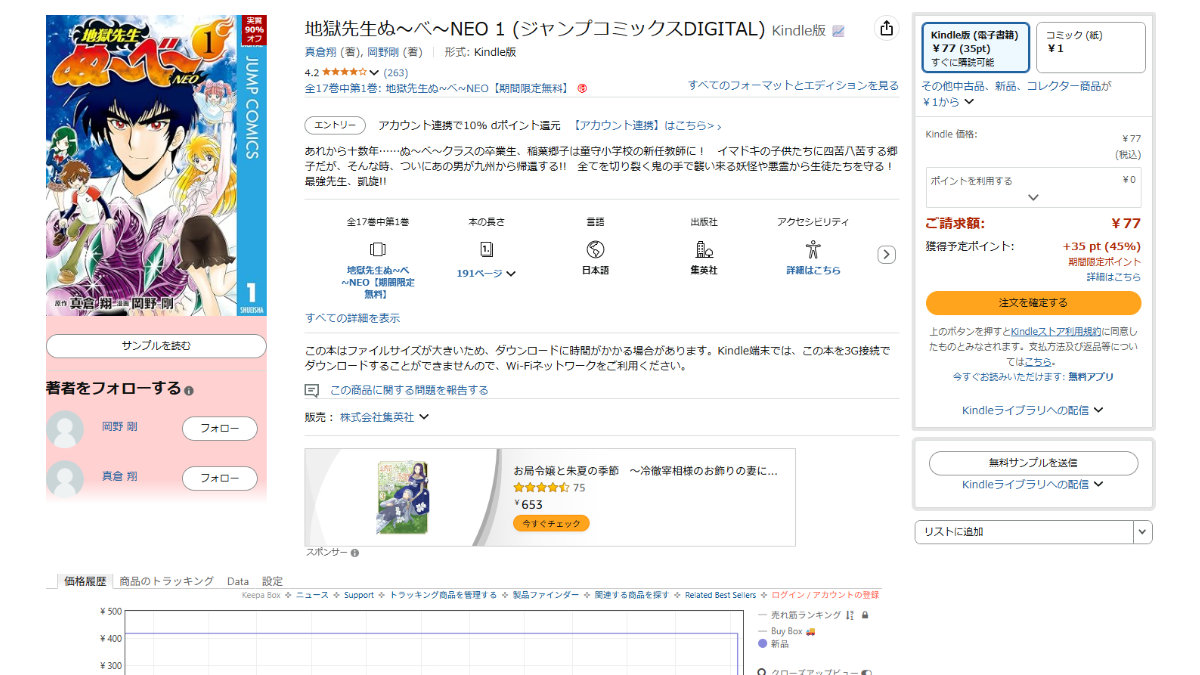This screenshot has width=1200, height=675.
Task: Expand the rating breakdown chevron next to 4.2
Action: coord(374,73)
